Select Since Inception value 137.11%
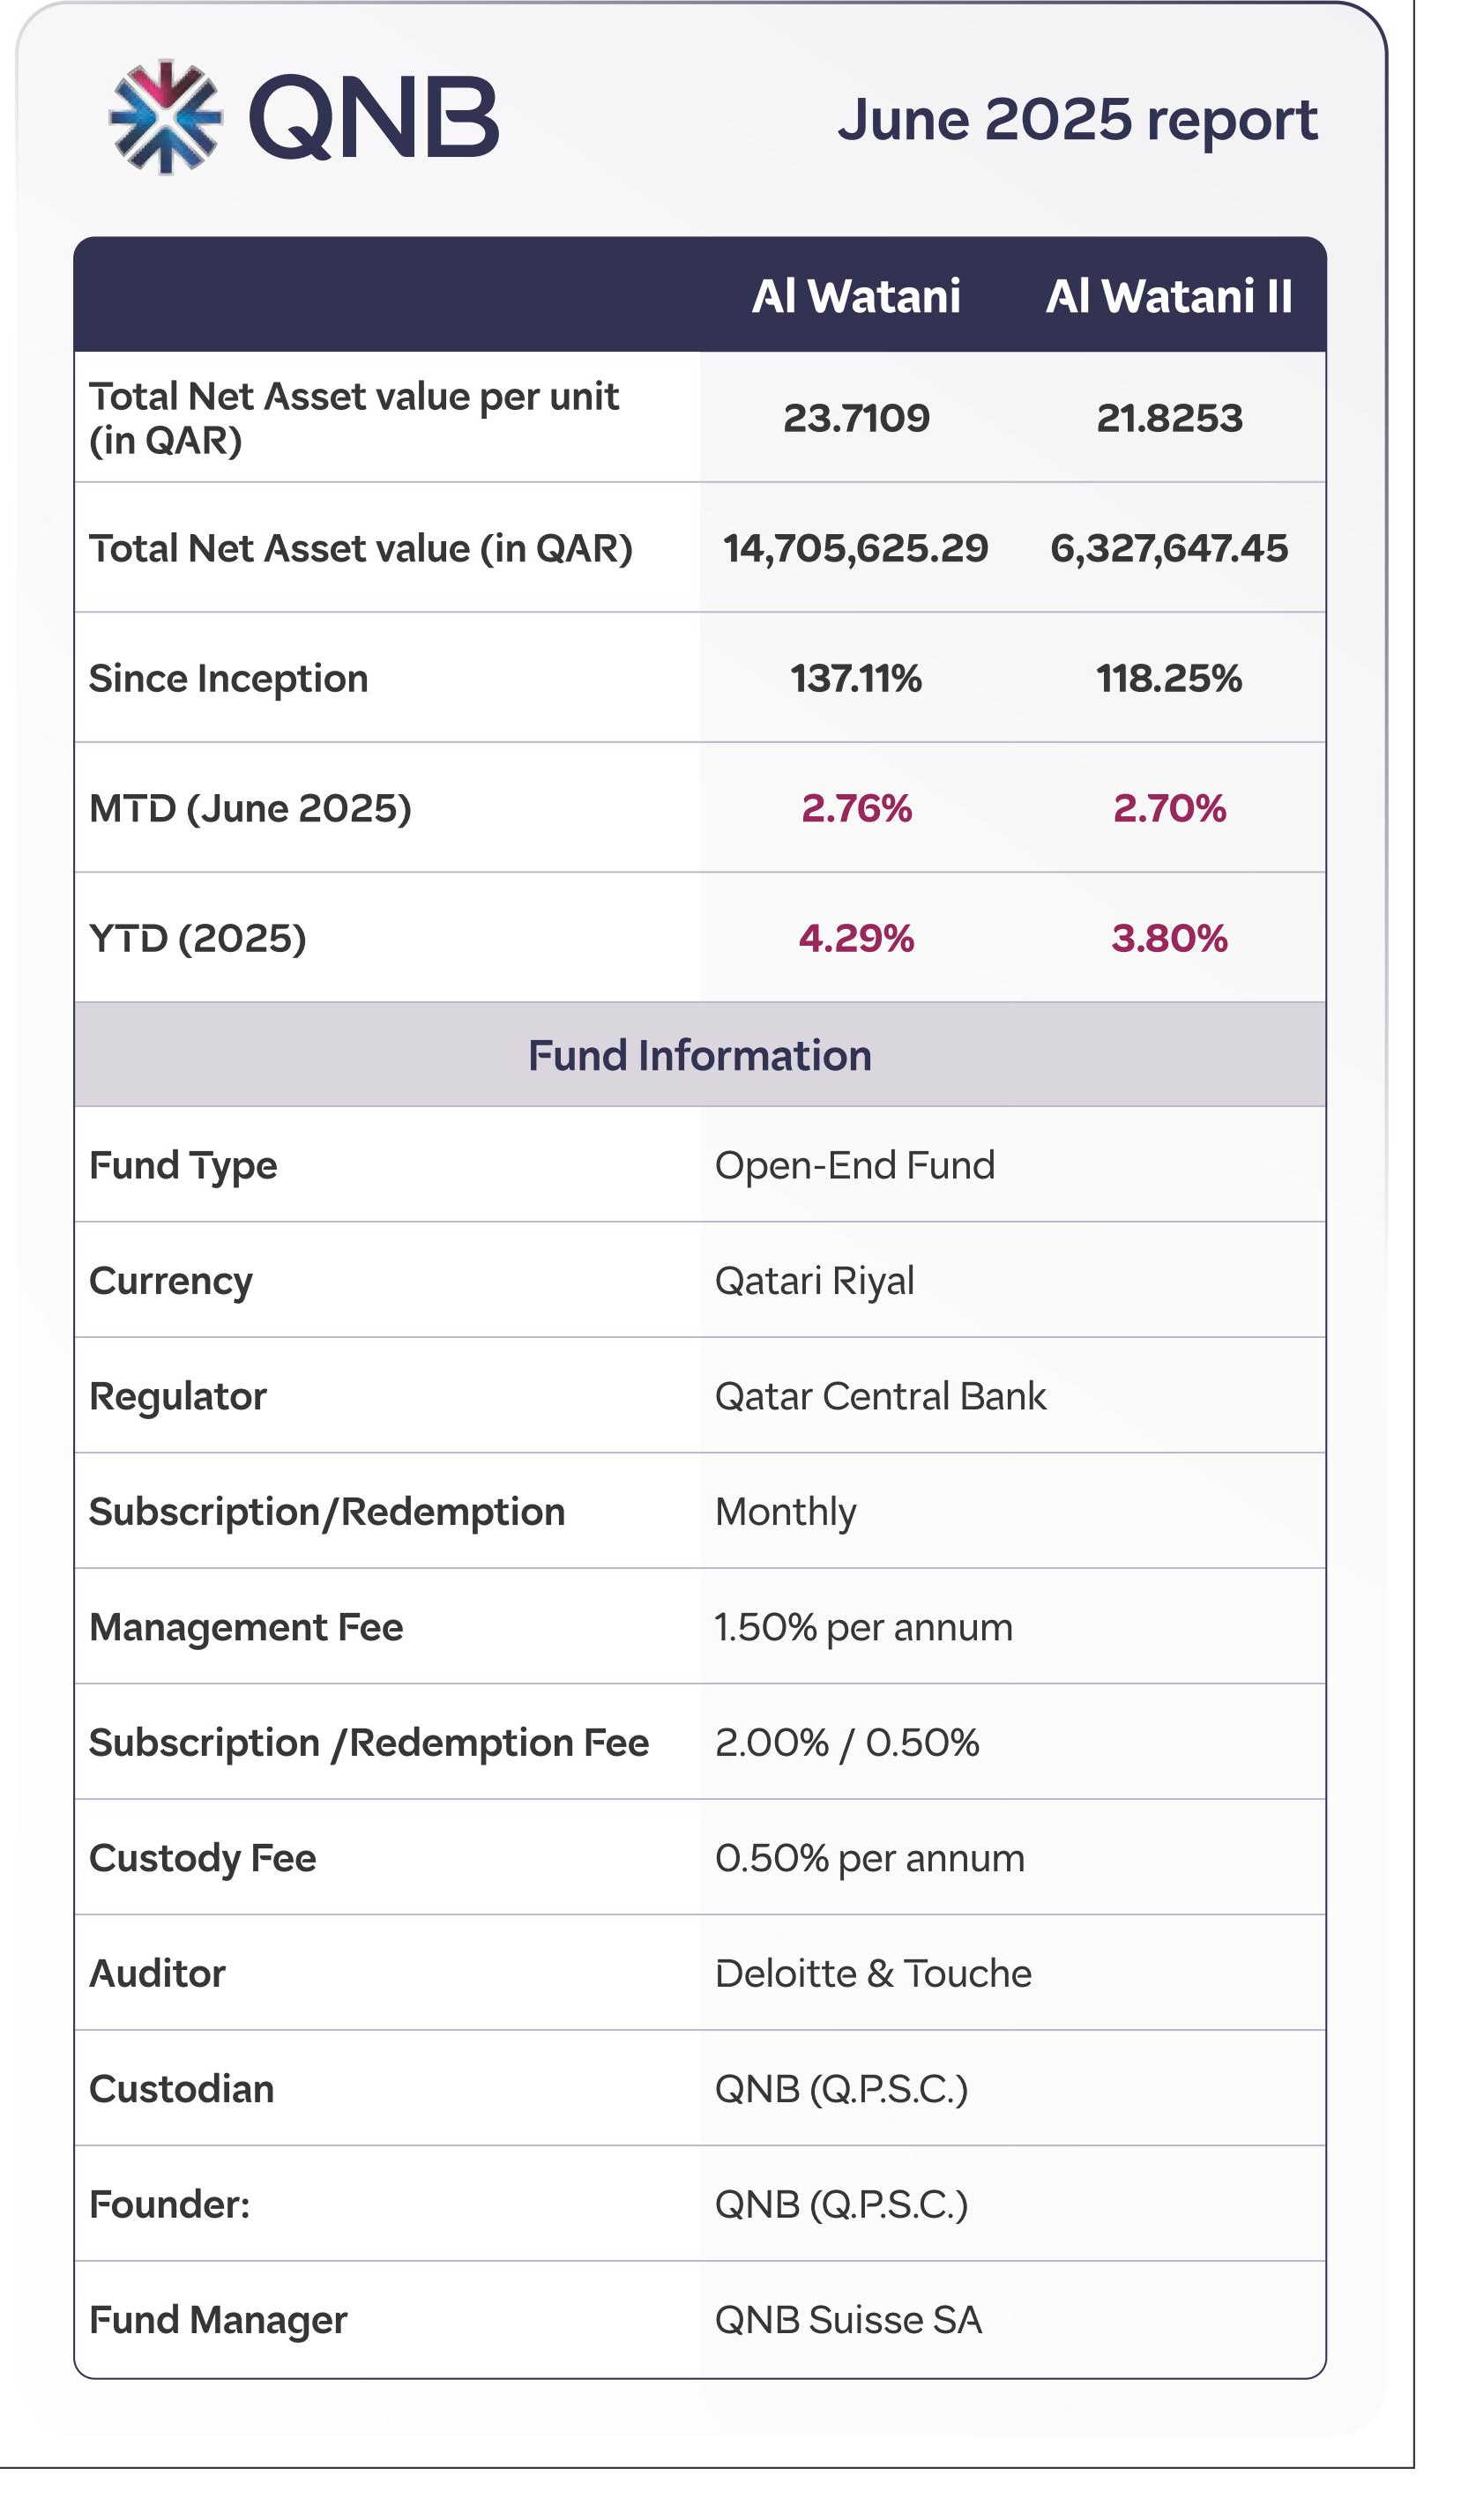1476x2520 pixels. click(x=856, y=678)
